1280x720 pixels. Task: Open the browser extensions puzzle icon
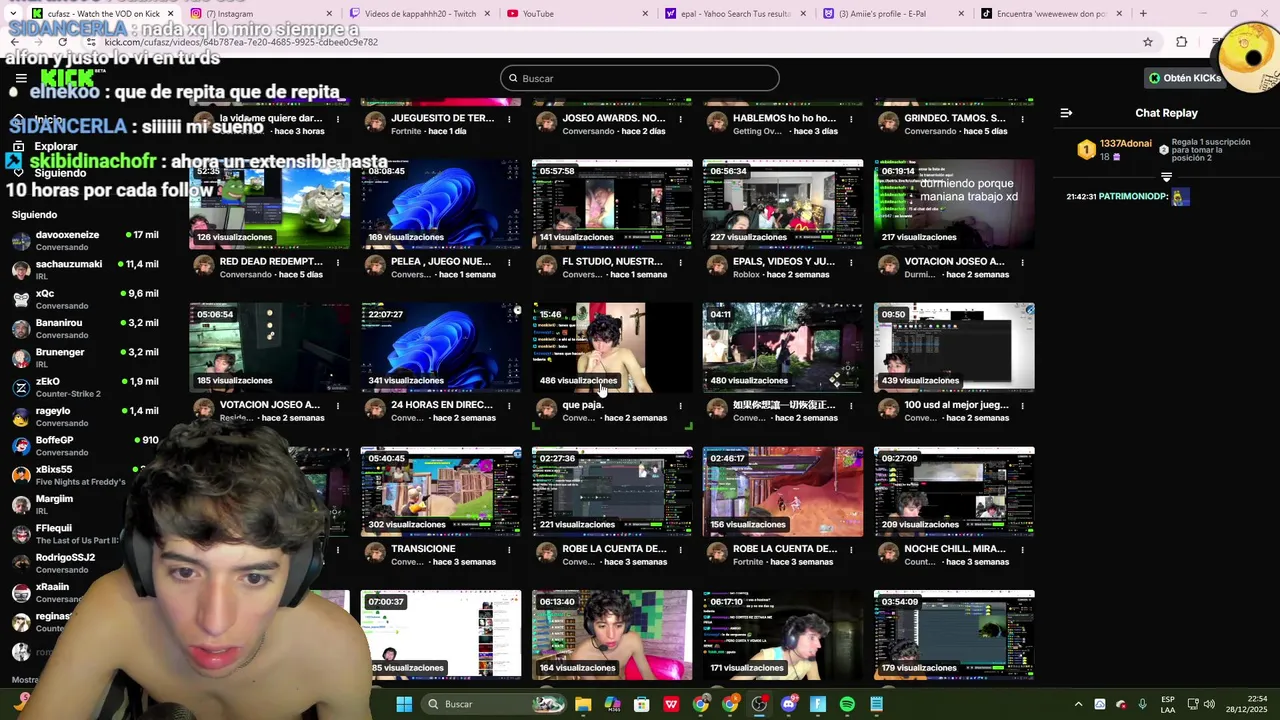(1182, 42)
